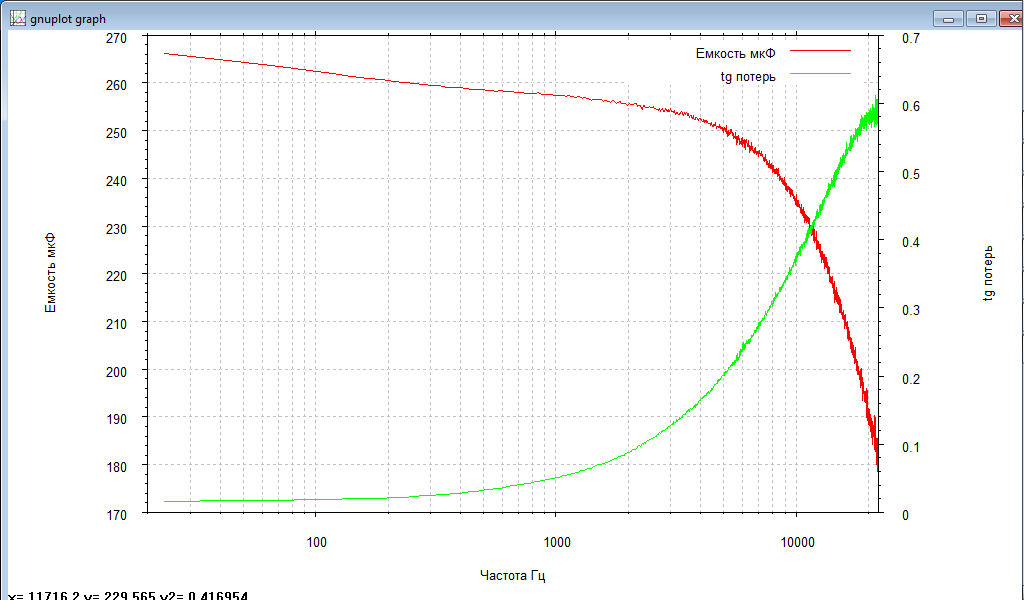Click the x-axis tick label 100
Image resolution: width=1024 pixels, height=600 pixels.
point(315,543)
